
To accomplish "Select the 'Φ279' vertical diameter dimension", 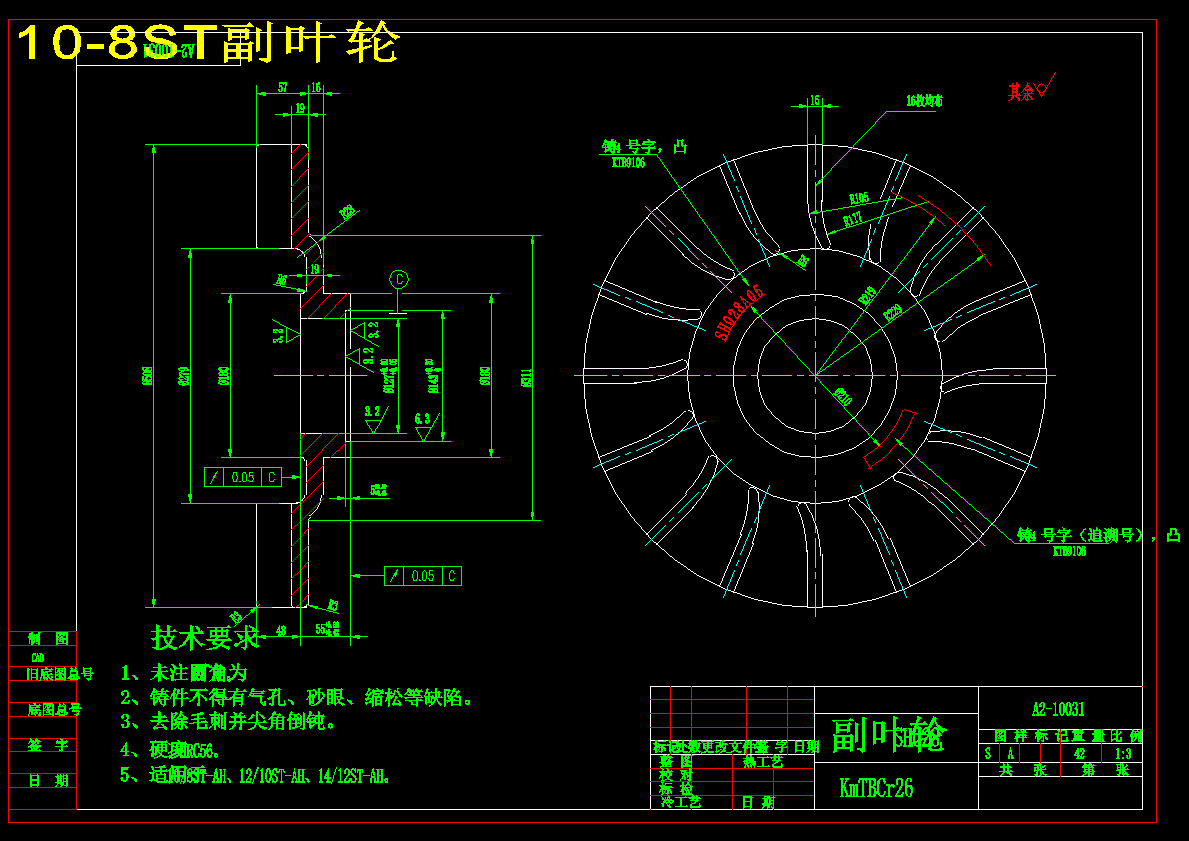I will [184, 375].
